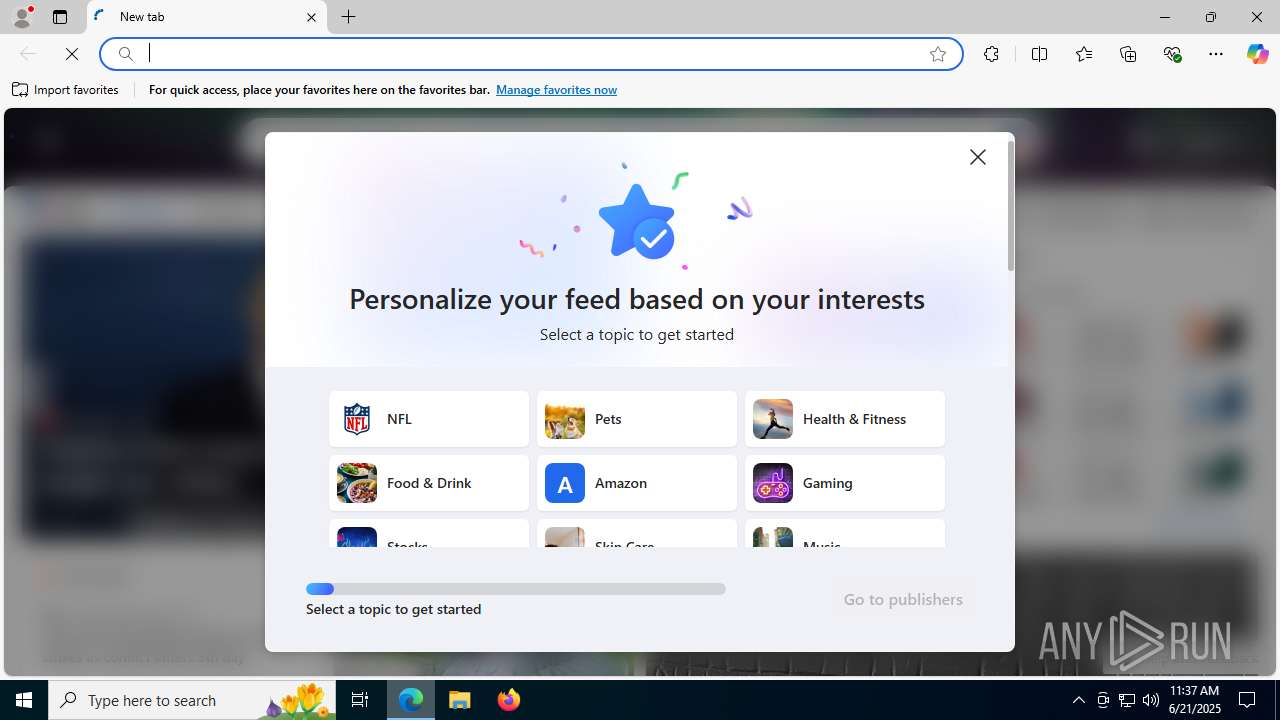Viewport: 1280px width, 720px height.
Task: Click the Food & Drink thumbnail image
Action: click(x=357, y=483)
